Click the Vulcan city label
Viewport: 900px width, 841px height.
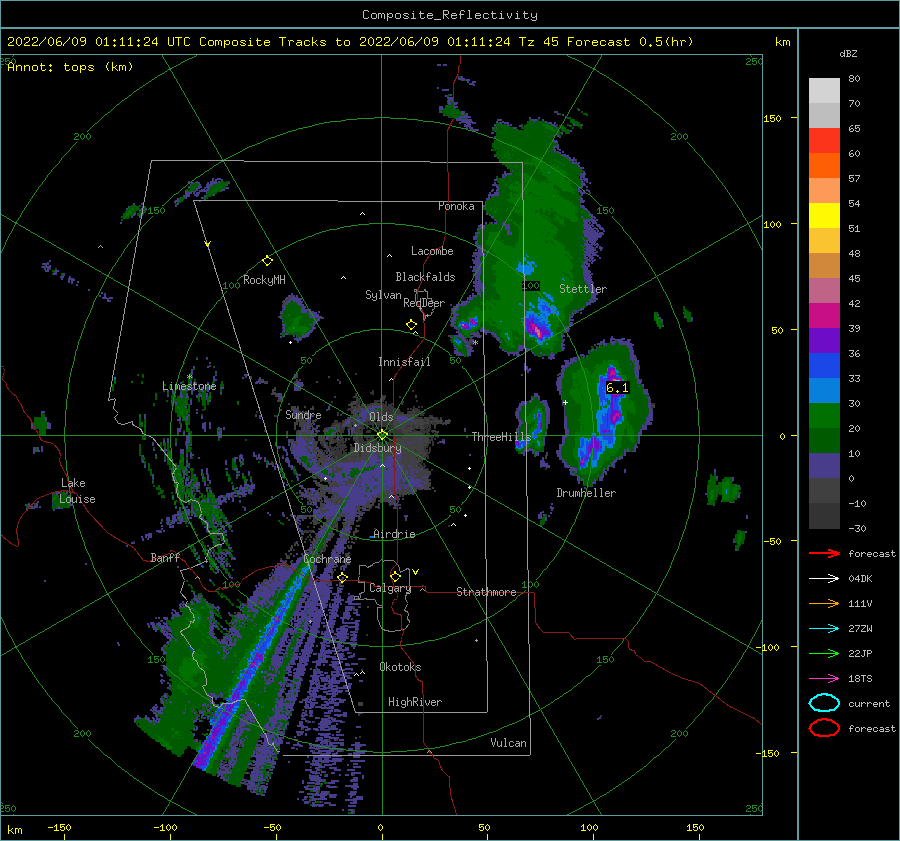(508, 743)
